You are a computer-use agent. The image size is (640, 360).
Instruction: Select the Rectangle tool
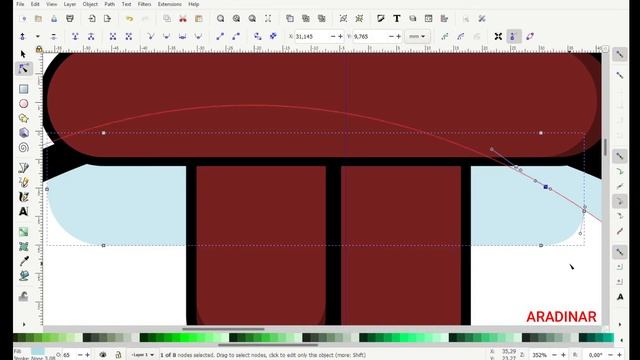click(x=23, y=89)
